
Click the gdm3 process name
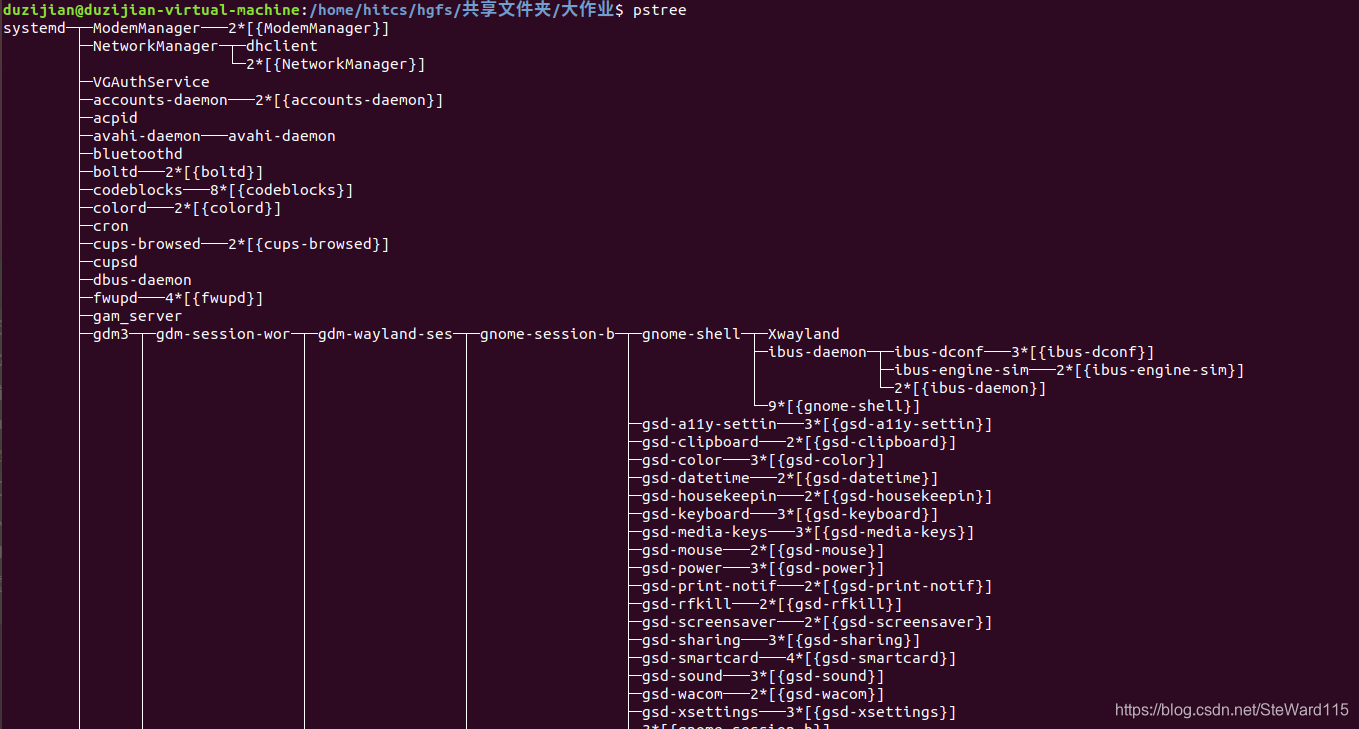click(111, 334)
